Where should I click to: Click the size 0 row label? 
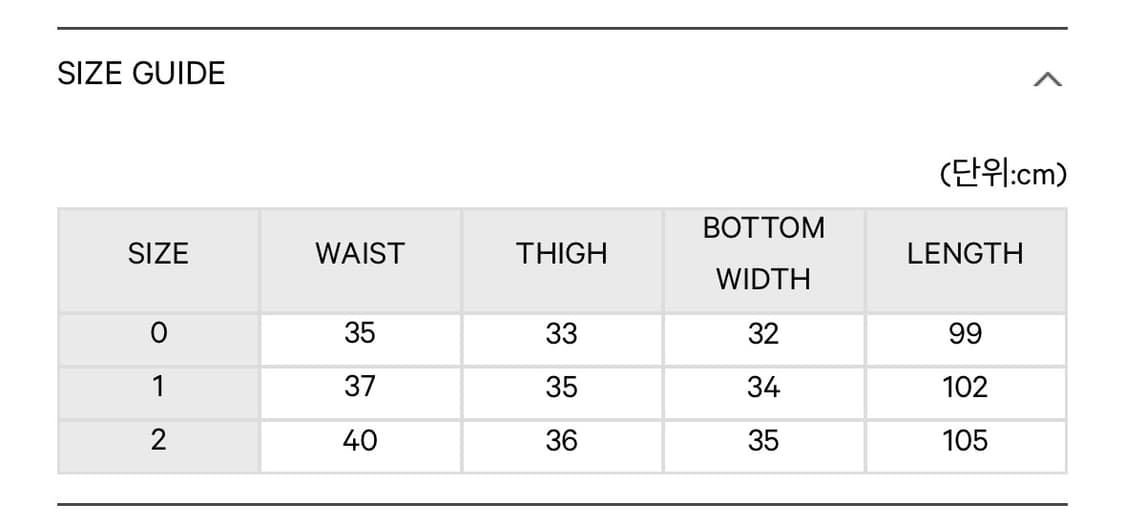click(x=158, y=334)
